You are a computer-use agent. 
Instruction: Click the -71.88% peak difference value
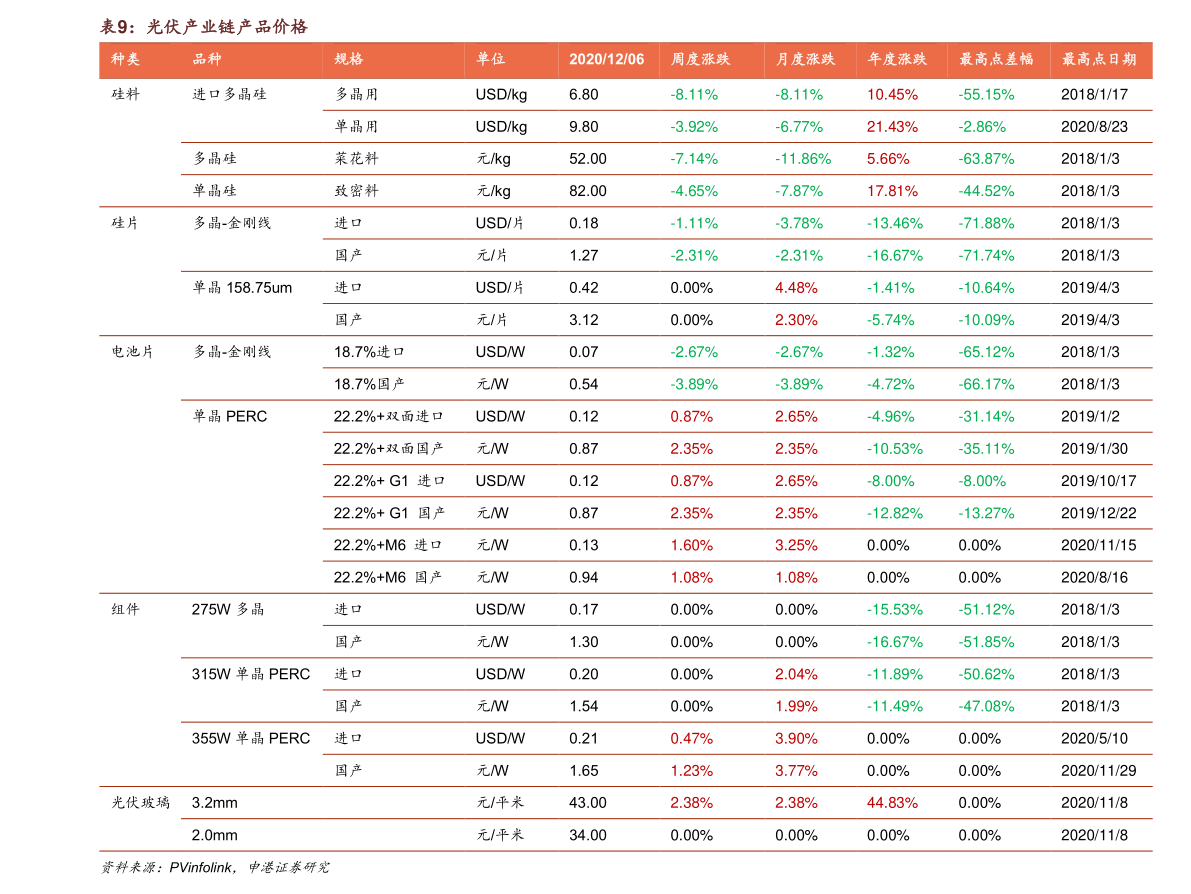986,223
